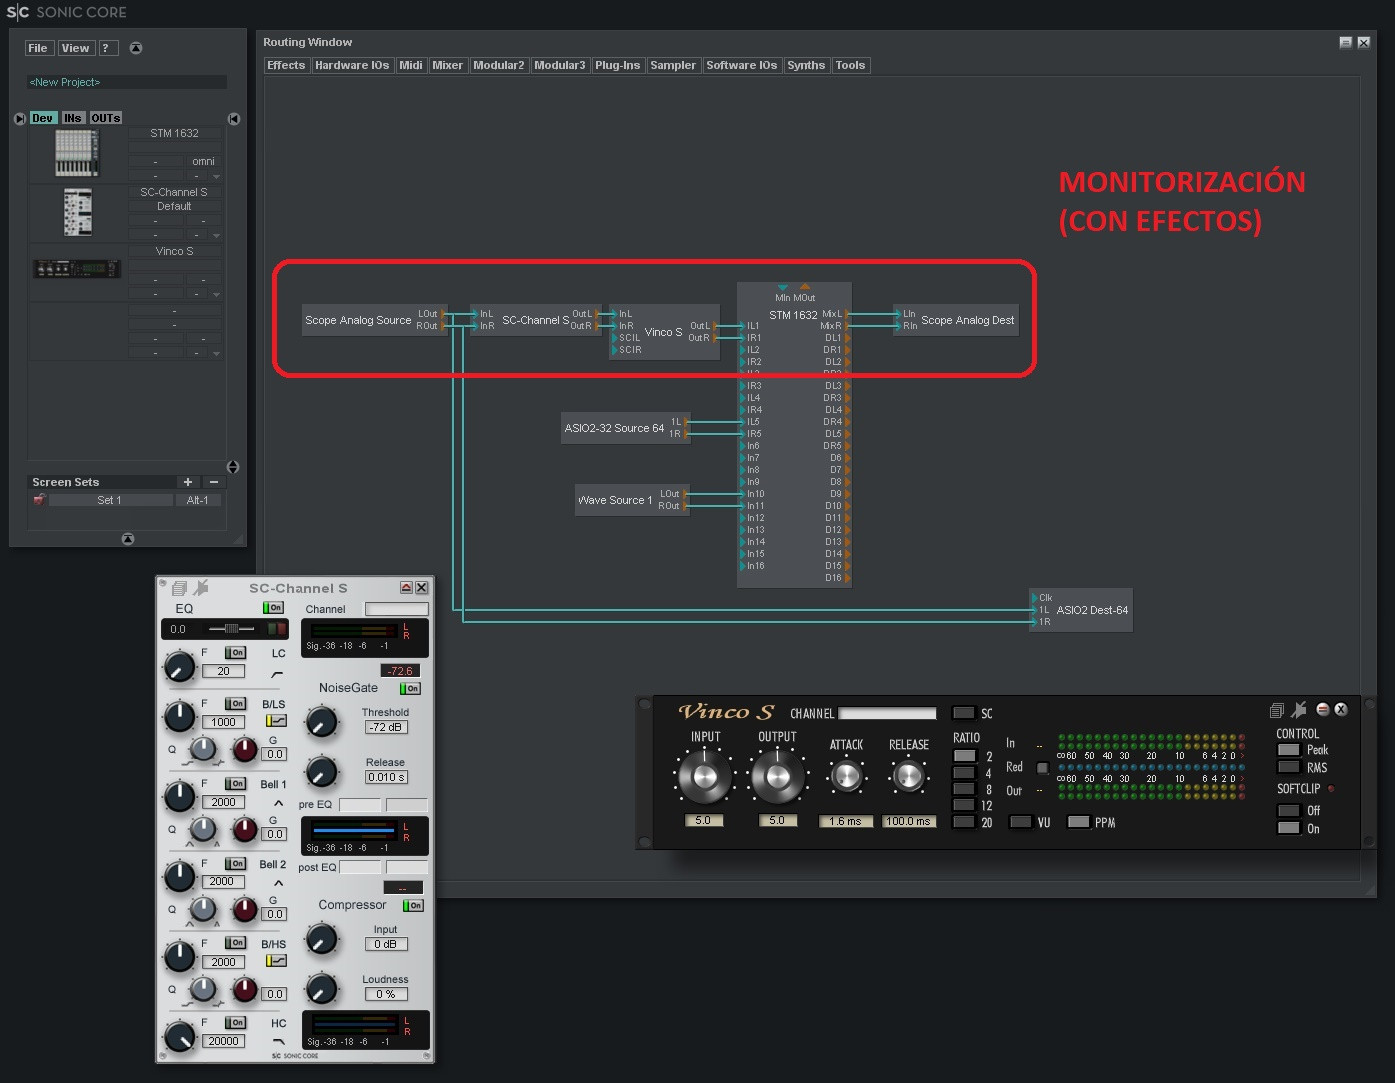Viewport: 1395px width, 1083px height.
Task: Open the Hardware IOs menu
Action: click(352, 65)
